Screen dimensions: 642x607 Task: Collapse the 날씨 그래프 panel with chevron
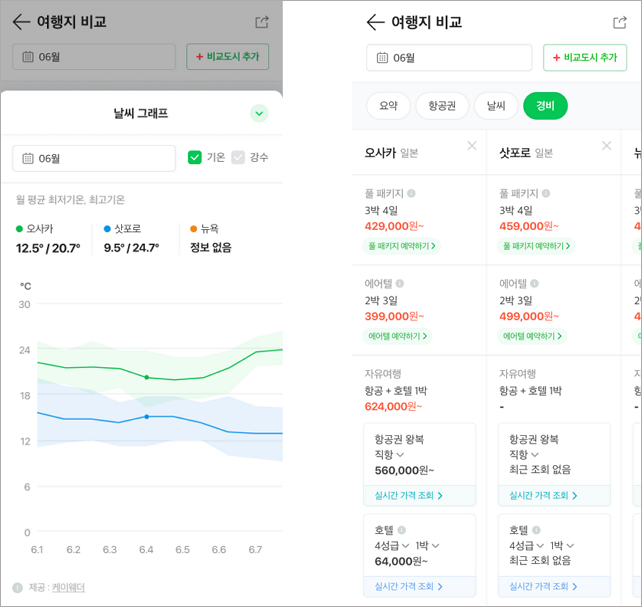click(x=259, y=113)
